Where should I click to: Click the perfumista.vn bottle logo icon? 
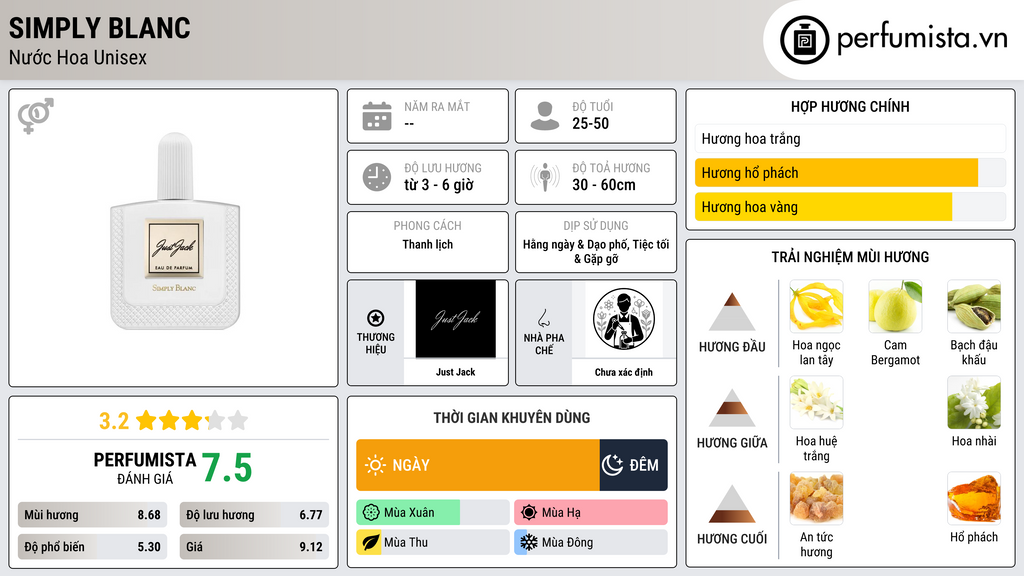pos(804,40)
